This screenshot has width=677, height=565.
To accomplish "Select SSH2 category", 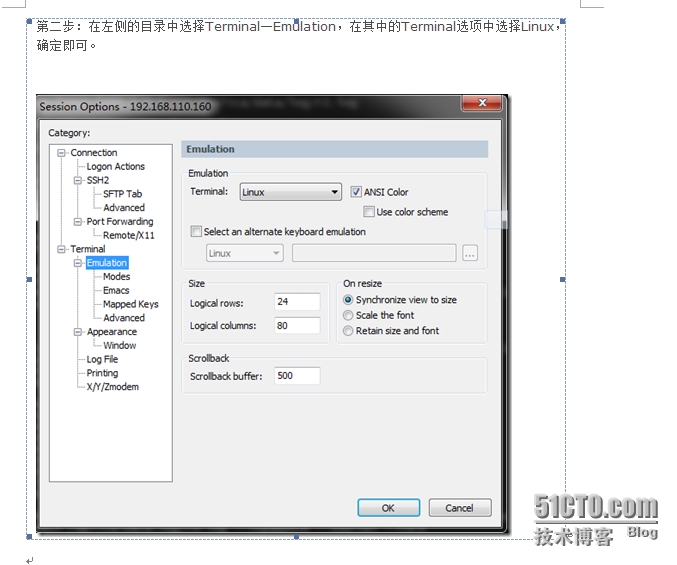I will (98, 180).
